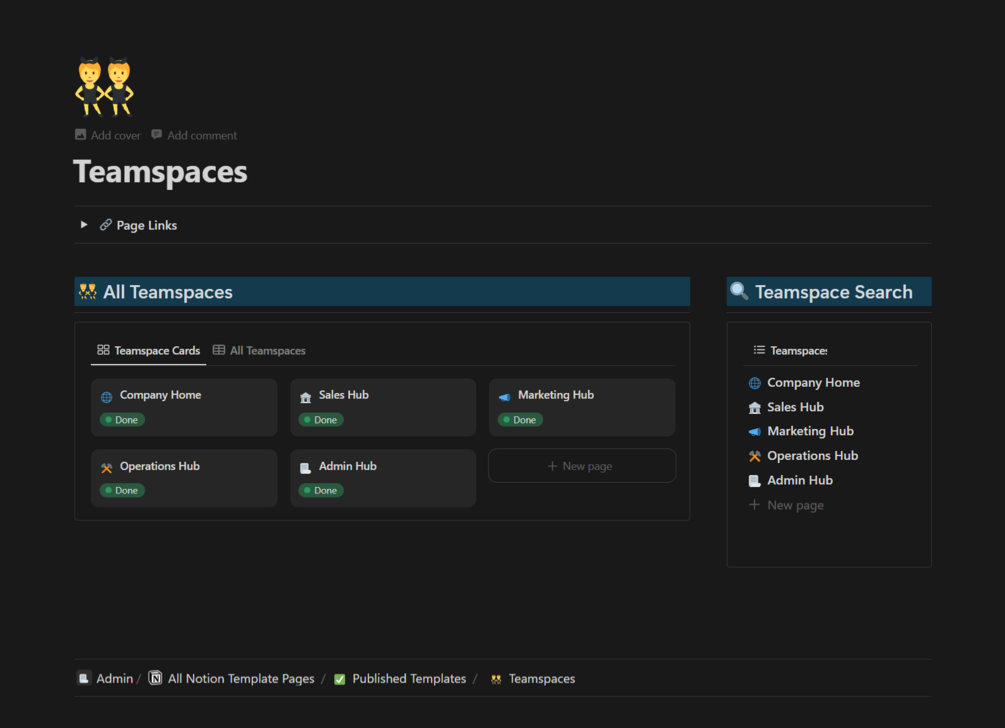Click the Add comment speech bubble icon

[x=156, y=135]
